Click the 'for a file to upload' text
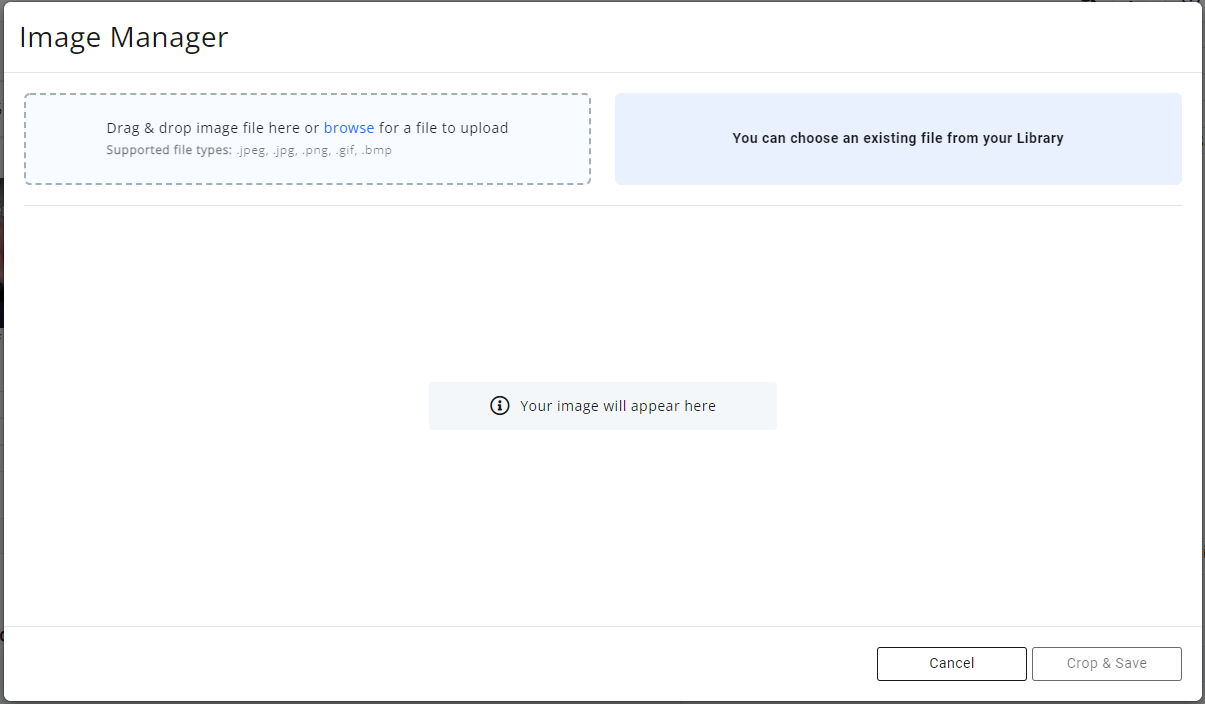 coord(443,128)
